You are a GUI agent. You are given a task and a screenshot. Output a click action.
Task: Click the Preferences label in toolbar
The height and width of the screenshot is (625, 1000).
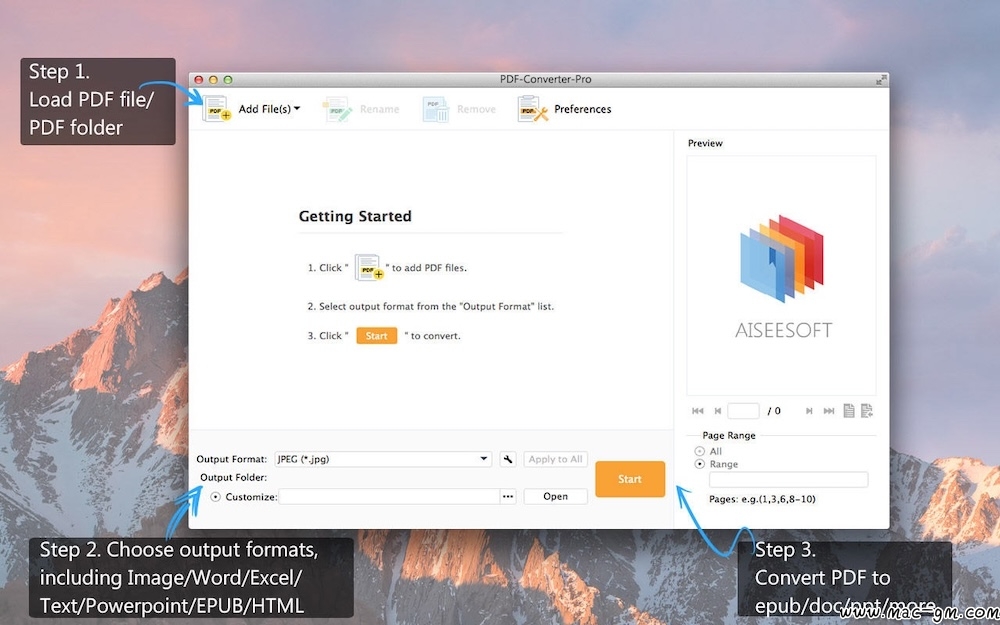pos(582,109)
